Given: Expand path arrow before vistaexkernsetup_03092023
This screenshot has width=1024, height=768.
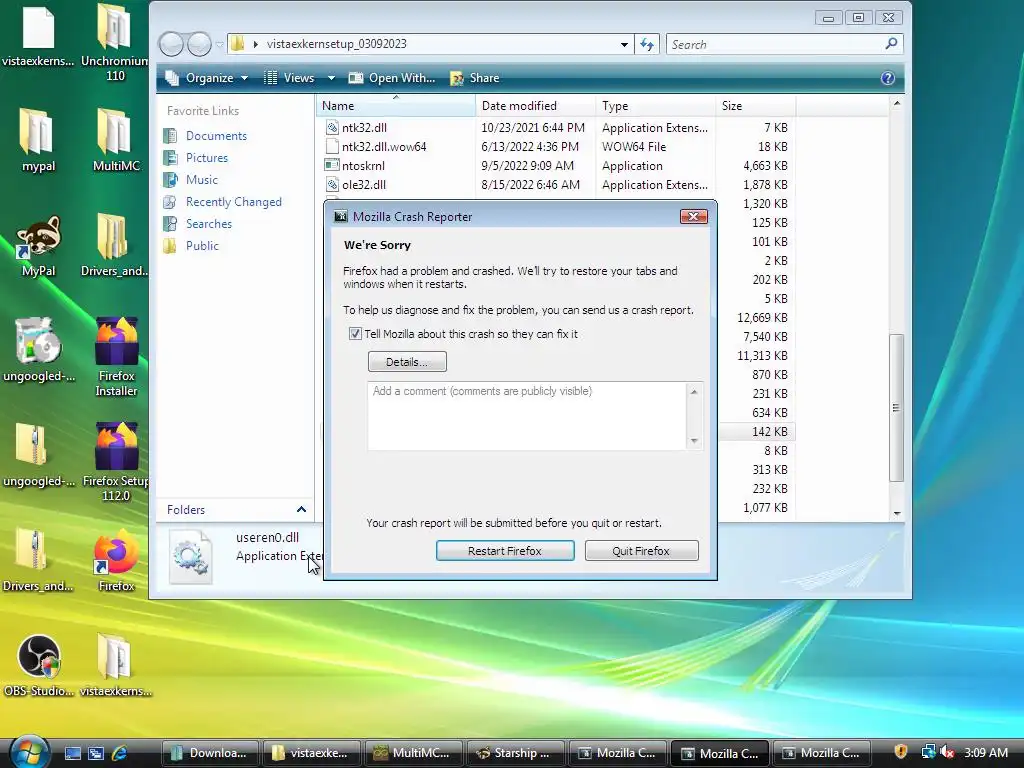Looking at the screenshot, I should coord(255,44).
